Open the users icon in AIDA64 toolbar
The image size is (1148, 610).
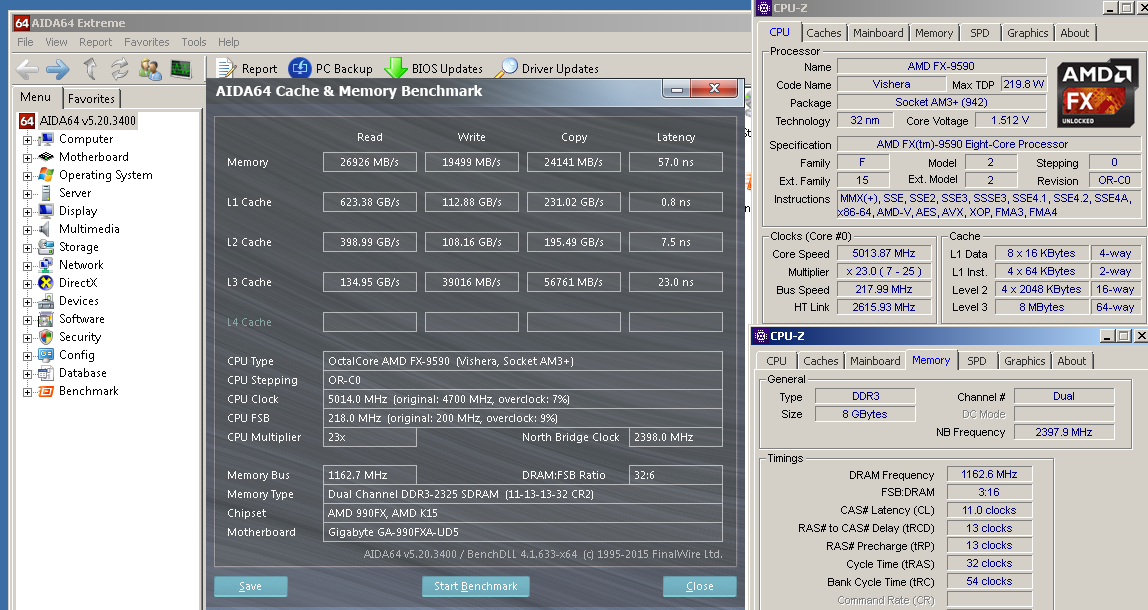click(150, 69)
